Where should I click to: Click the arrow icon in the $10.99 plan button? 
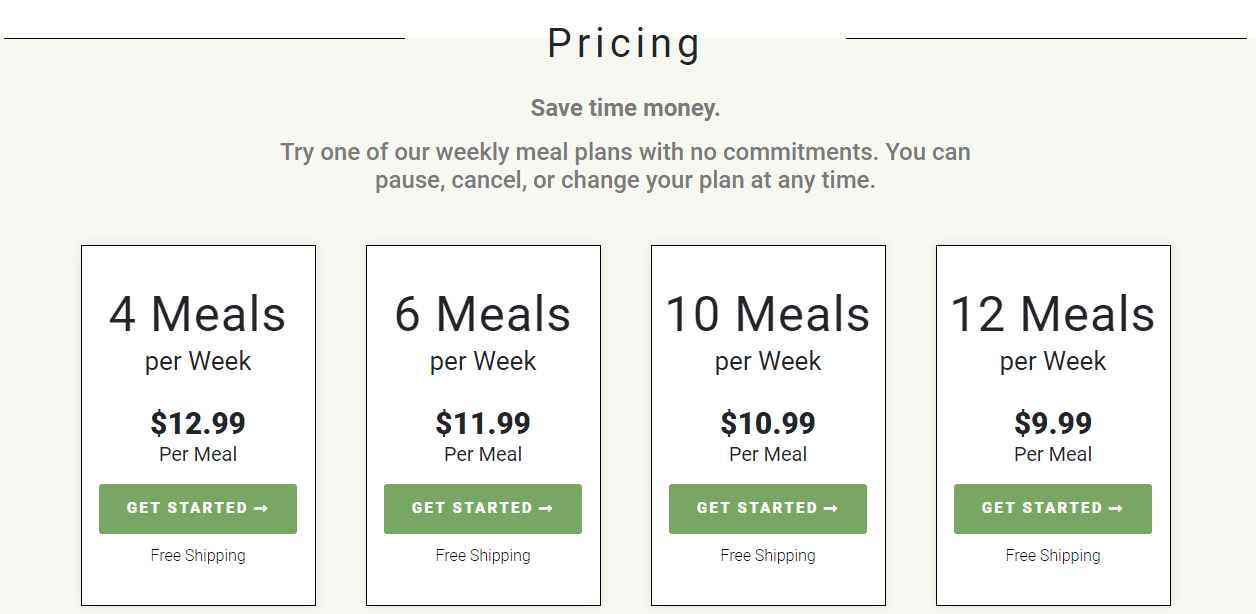831,509
